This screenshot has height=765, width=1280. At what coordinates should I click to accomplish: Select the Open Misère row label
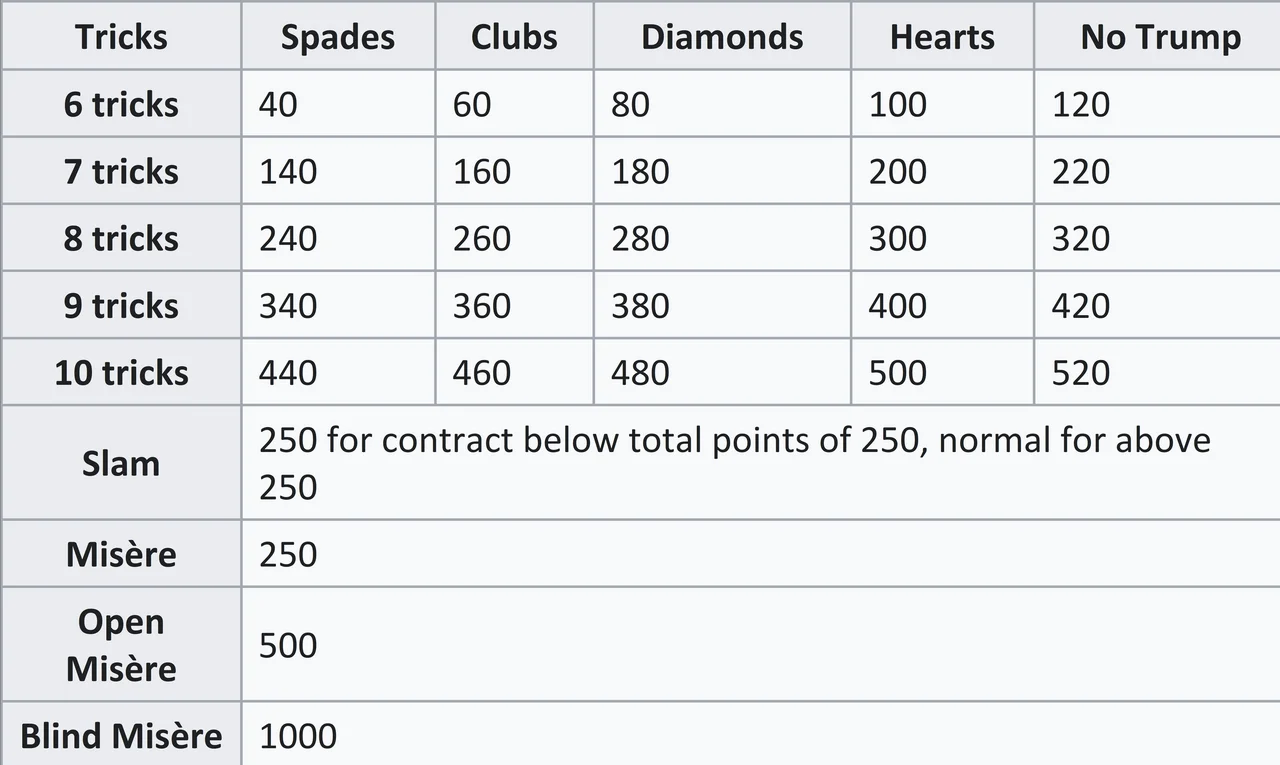(x=121, y=645)
